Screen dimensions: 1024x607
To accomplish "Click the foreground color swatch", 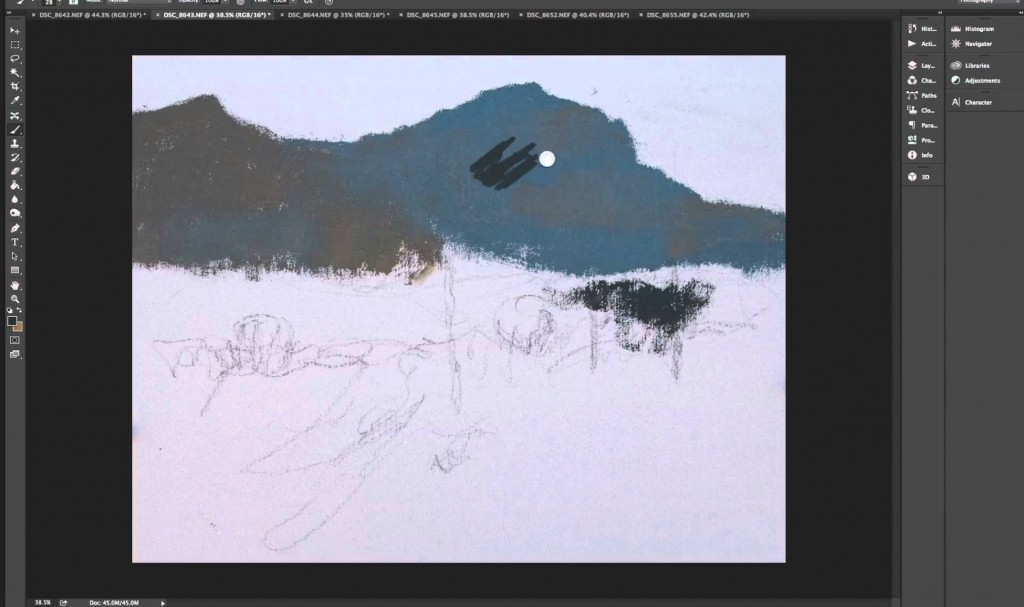I will (x=12, y=322).
